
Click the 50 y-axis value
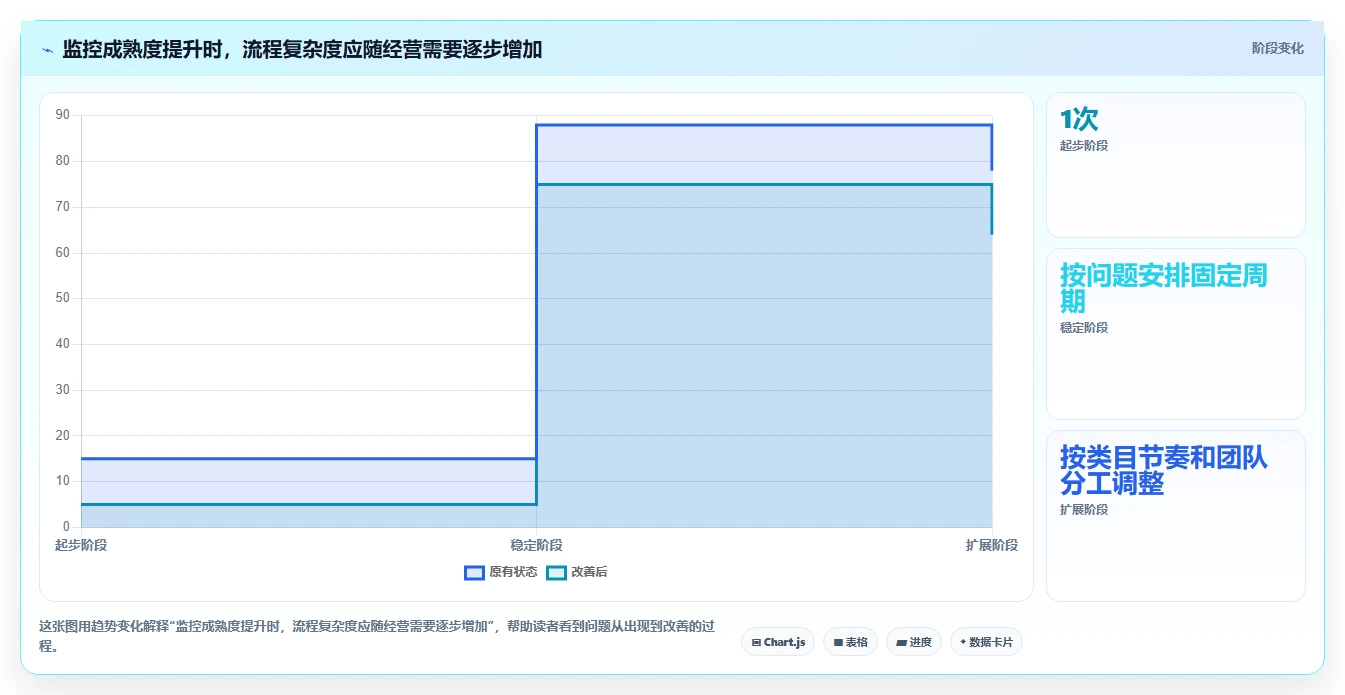click(x=63, y=298)
